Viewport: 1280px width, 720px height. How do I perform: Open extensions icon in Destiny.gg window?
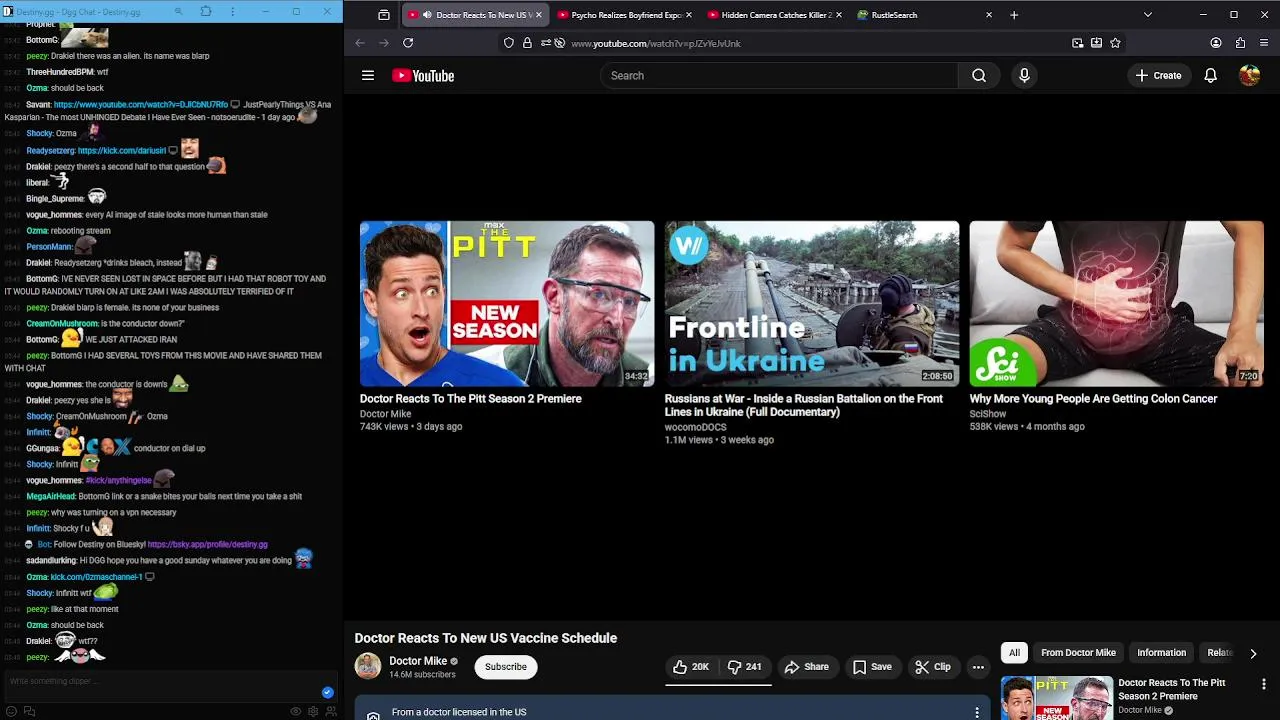206,12
